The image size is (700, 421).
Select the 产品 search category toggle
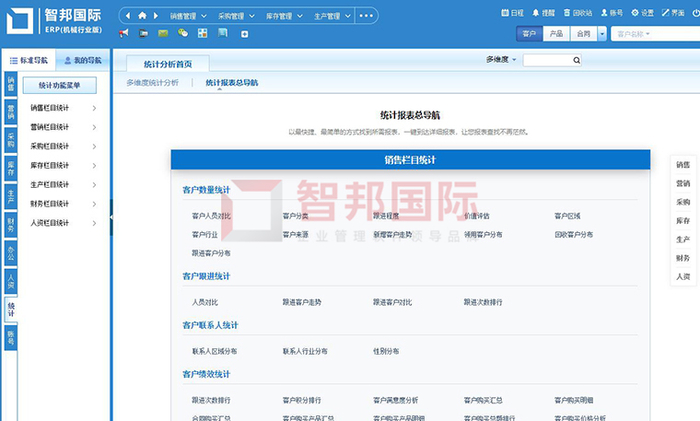click(x=556, y=34)
